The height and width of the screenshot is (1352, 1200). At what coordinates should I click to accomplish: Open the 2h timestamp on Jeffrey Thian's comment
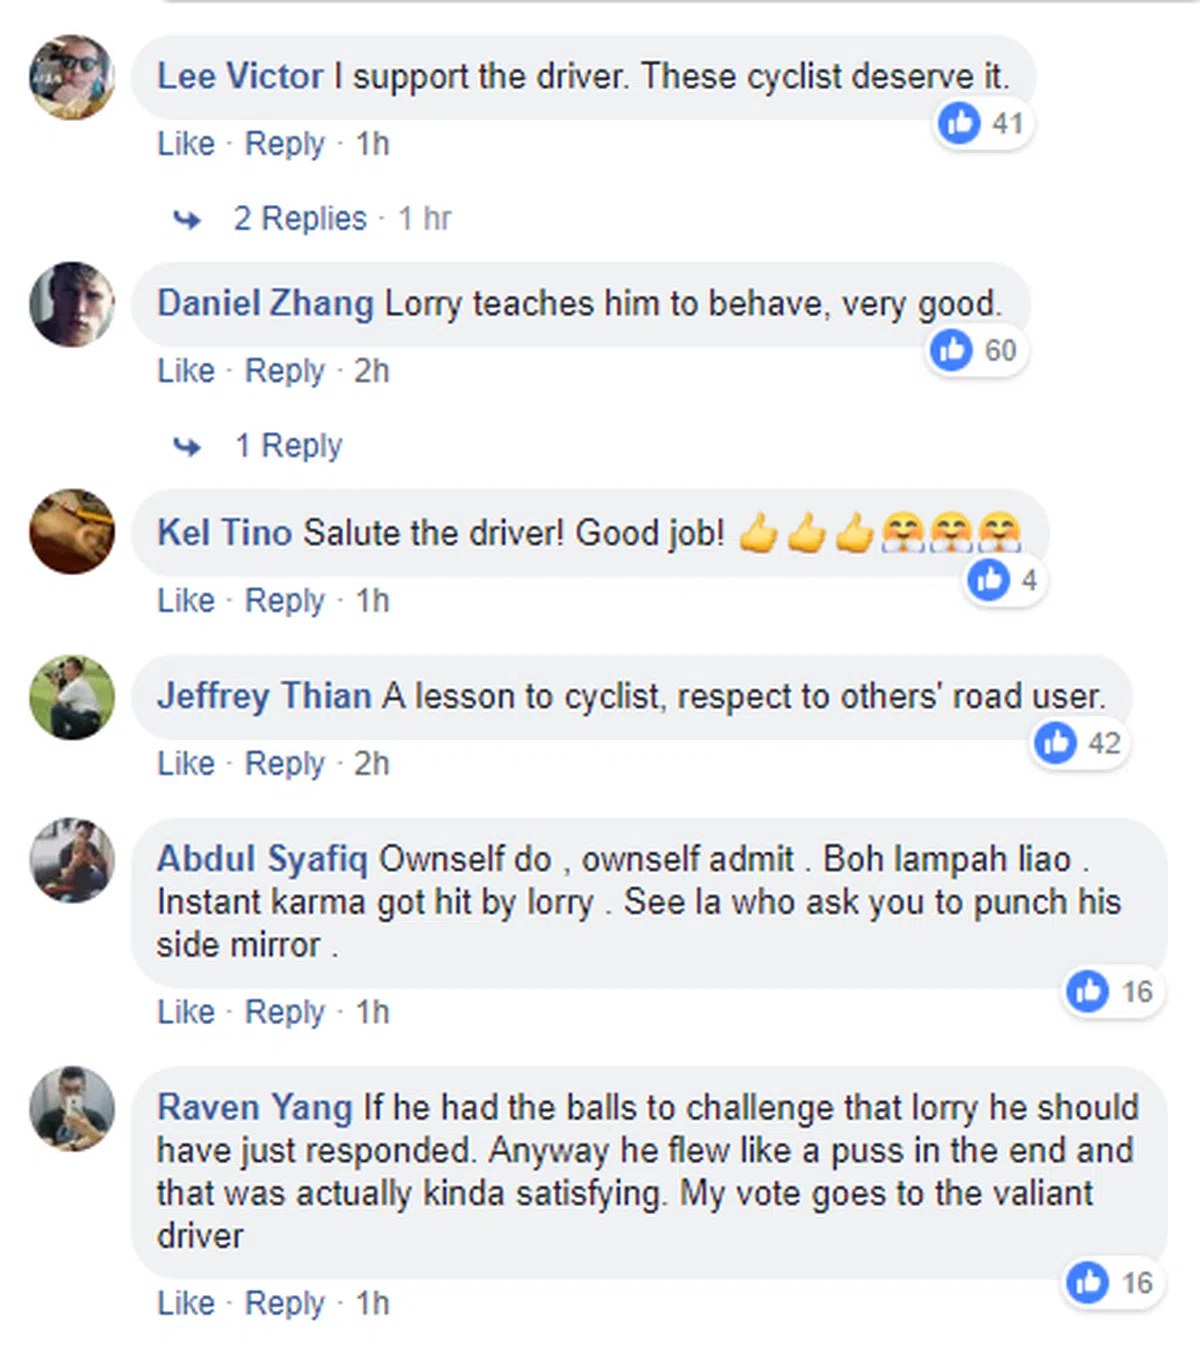coord(372,764)
